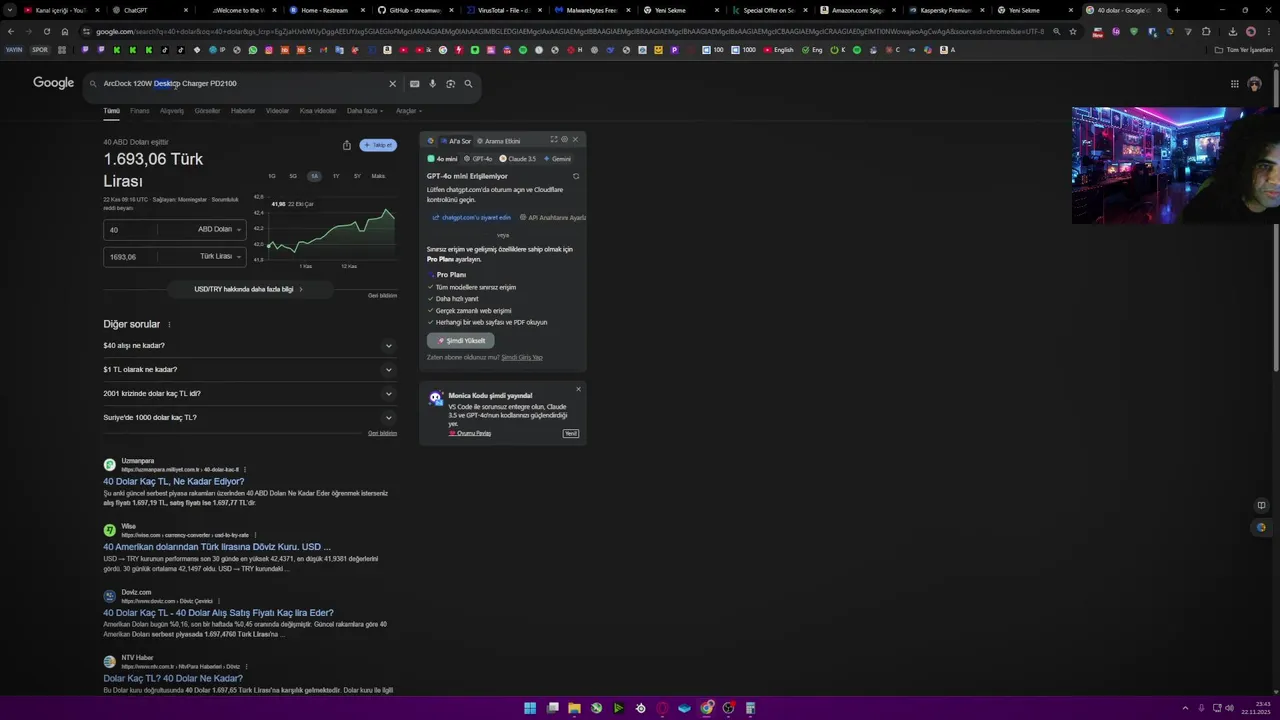Reload the page in browser toolbar
This screenshot has width=1280, height=720.
(46, 31)
